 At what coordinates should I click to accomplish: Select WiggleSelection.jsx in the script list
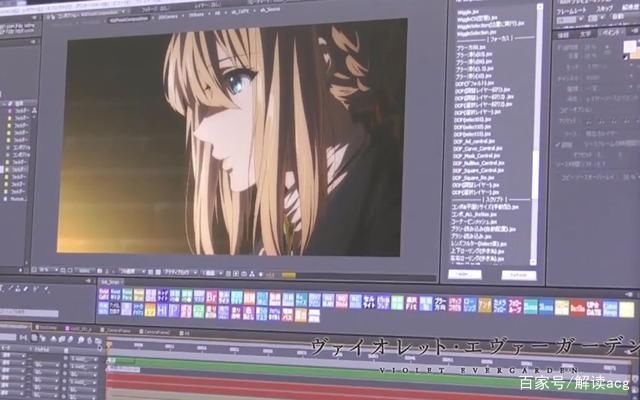click(x=477, y=33)
